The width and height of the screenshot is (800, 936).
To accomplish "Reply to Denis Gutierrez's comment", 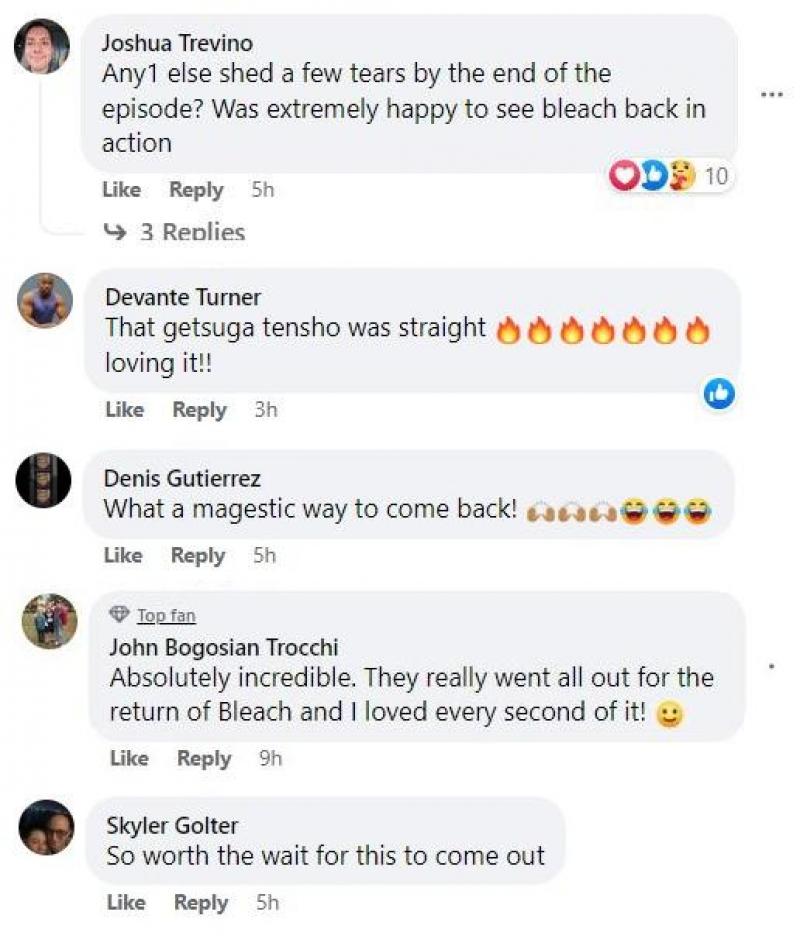I will pos(196,555).
